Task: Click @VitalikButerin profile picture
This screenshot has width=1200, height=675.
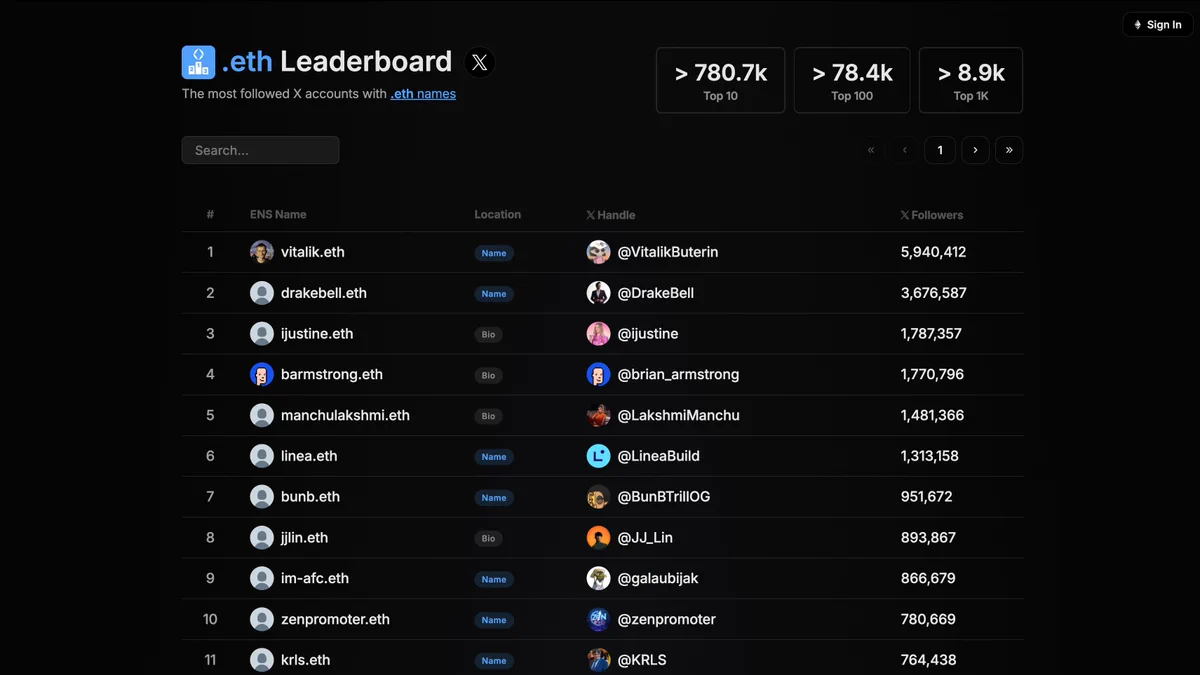Action: (598, 252)
